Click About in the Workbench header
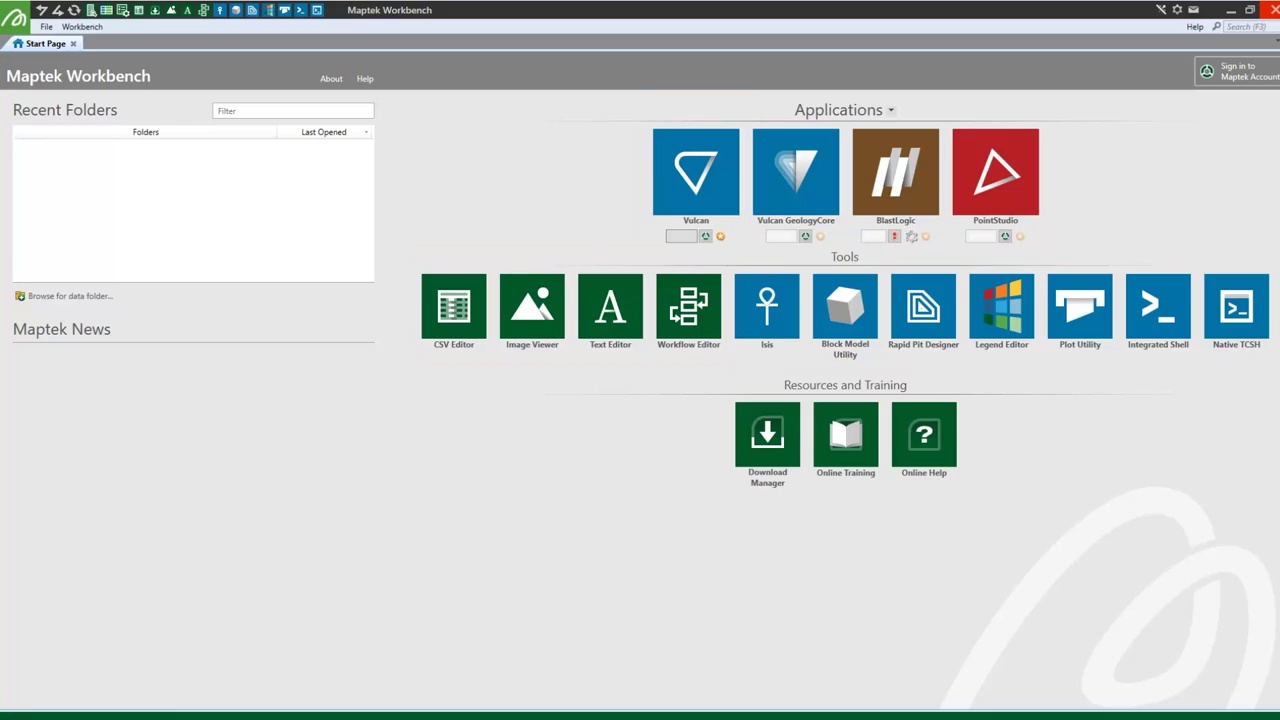1280x720 pixels. point(331,79)
